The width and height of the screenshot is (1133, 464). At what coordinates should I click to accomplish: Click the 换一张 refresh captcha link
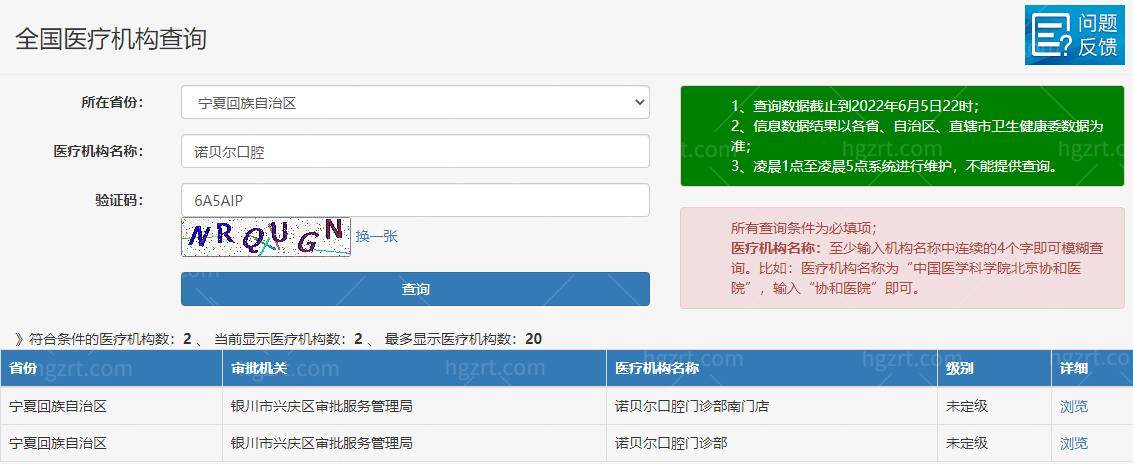376,236
